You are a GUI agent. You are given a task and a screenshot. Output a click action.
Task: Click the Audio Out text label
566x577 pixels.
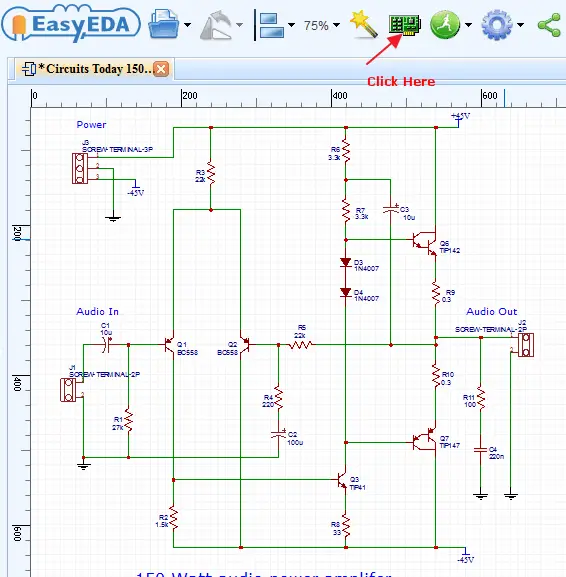pyautogui.click(x=492, y=312)
